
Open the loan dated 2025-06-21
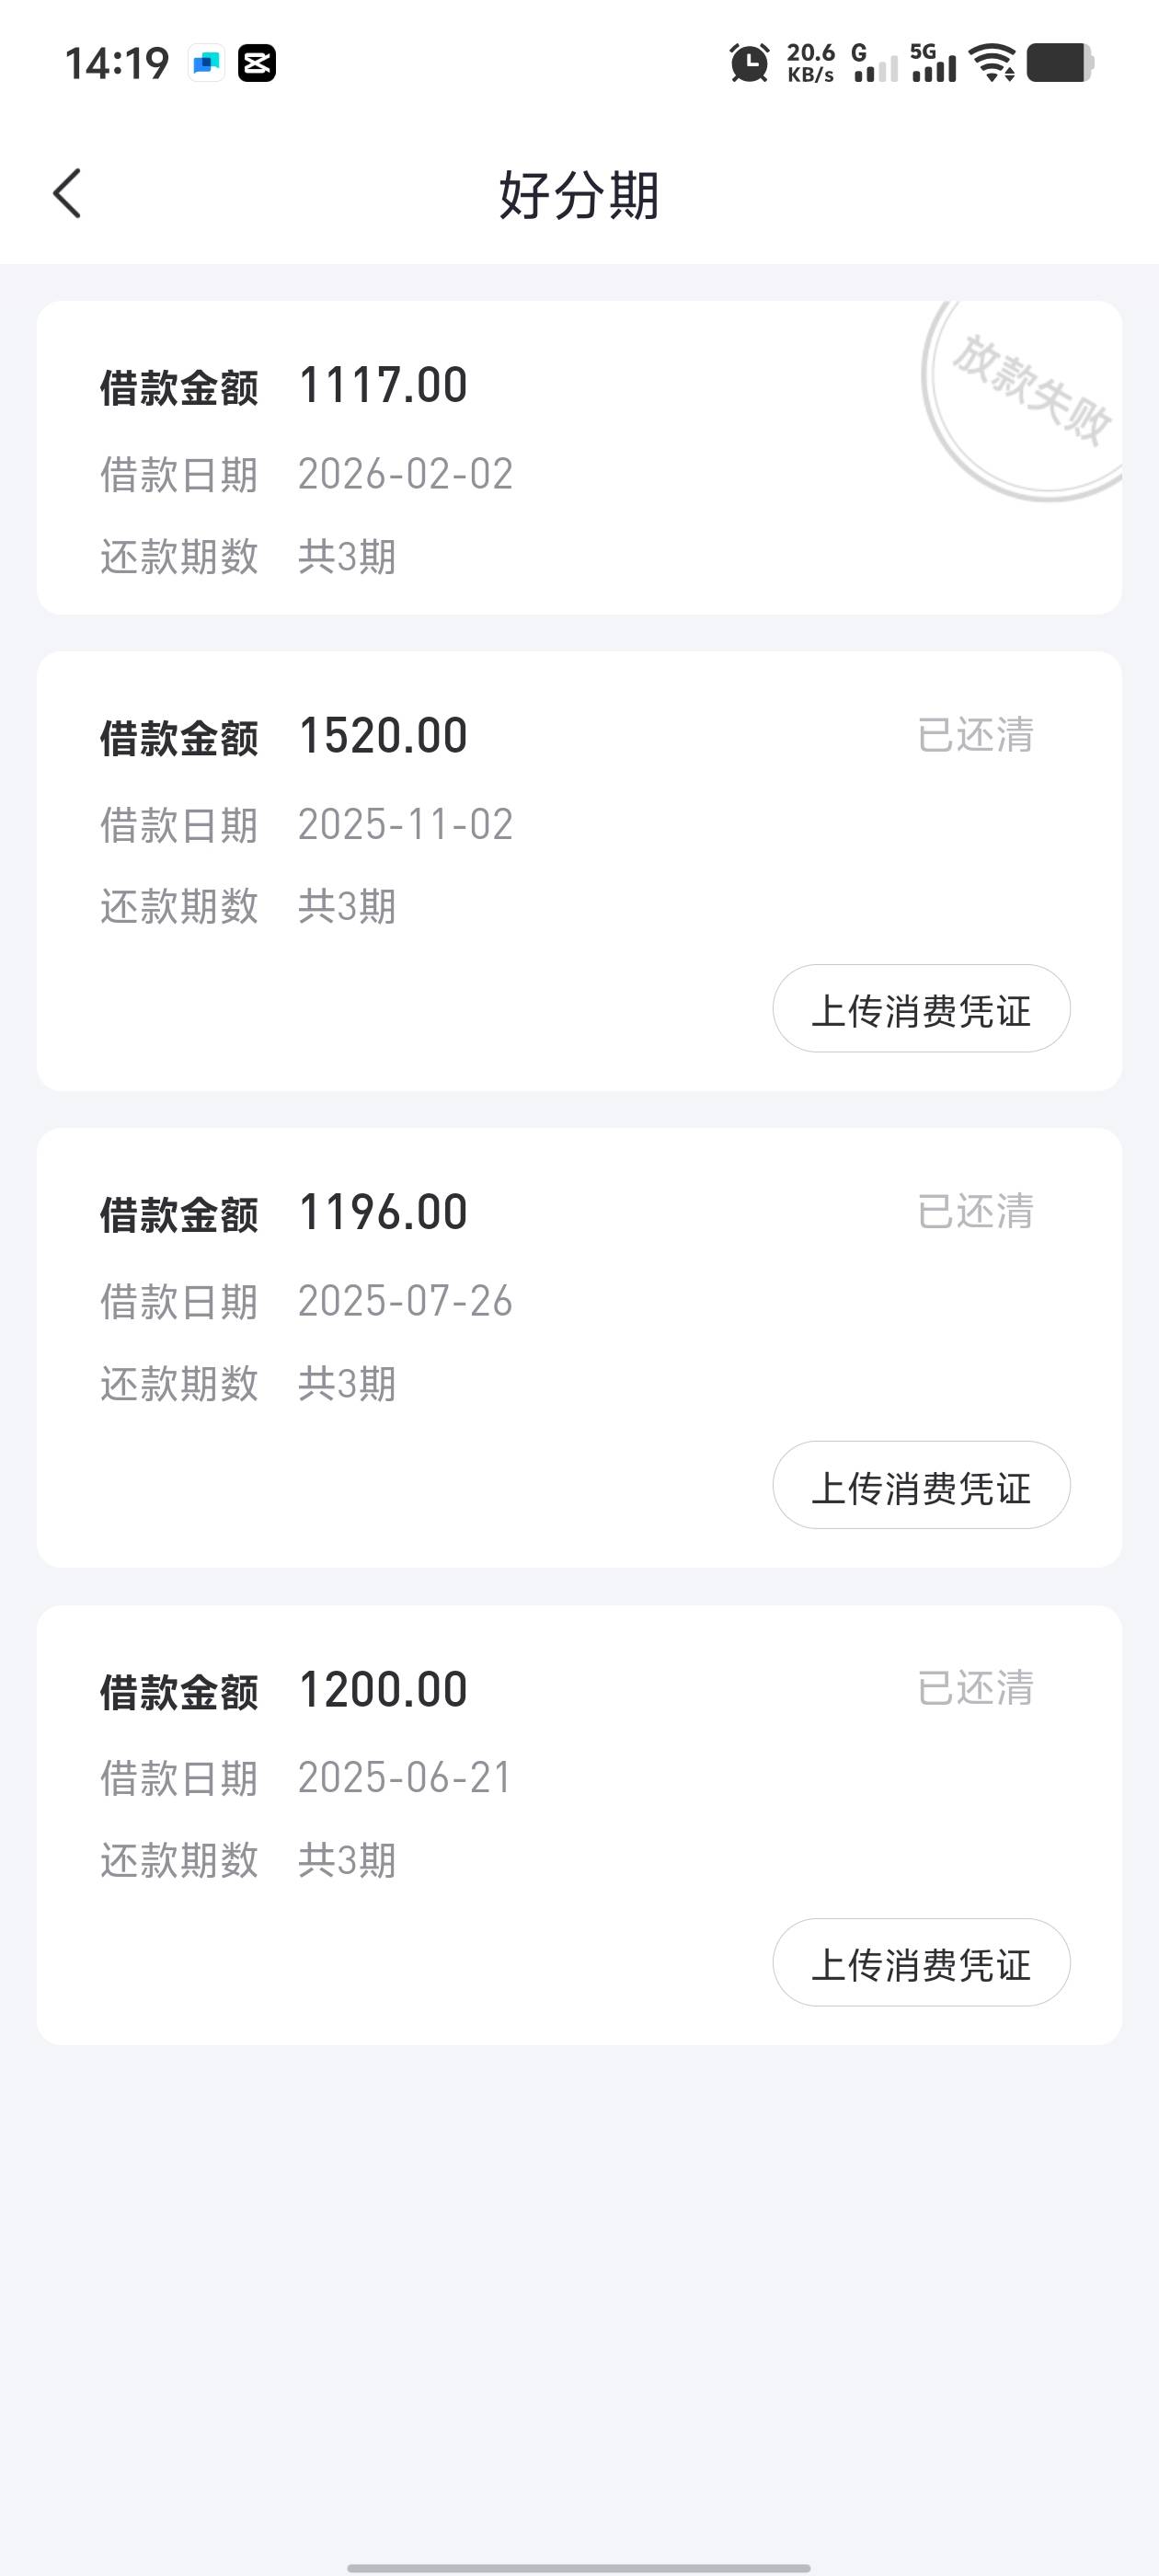point(405,1778)
